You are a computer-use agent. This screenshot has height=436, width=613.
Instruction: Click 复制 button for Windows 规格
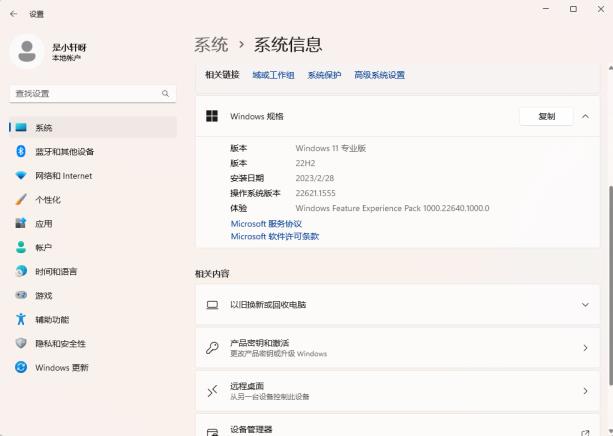coord(546,116)
